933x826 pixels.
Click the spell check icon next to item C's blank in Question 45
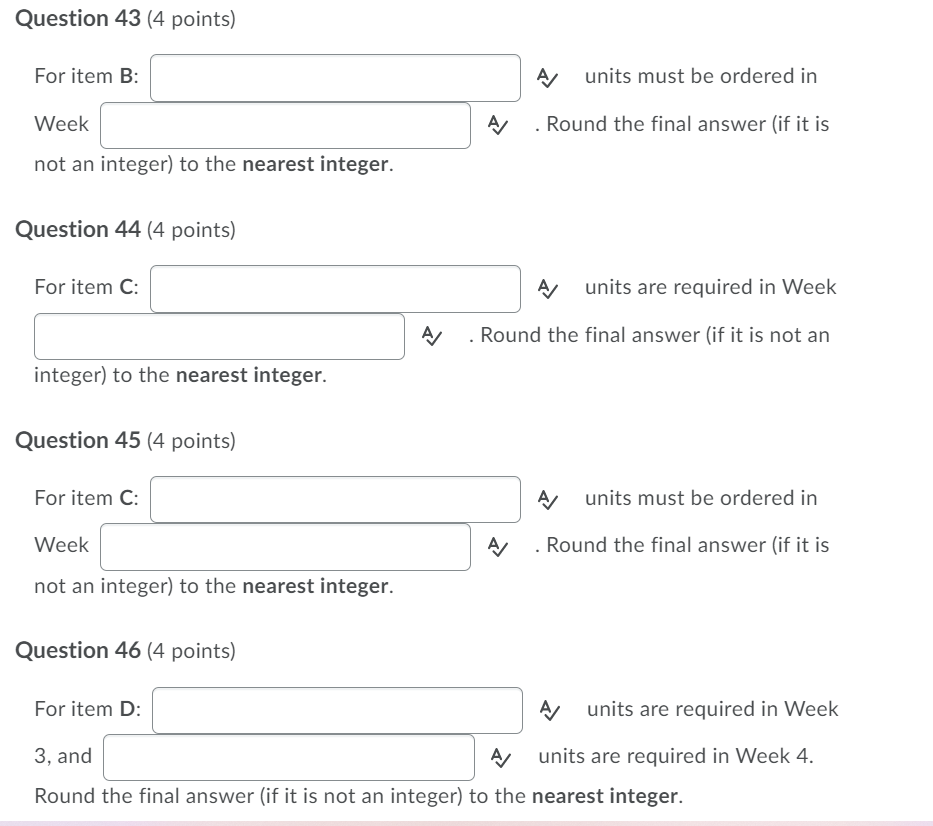click(x=546, y=497)
